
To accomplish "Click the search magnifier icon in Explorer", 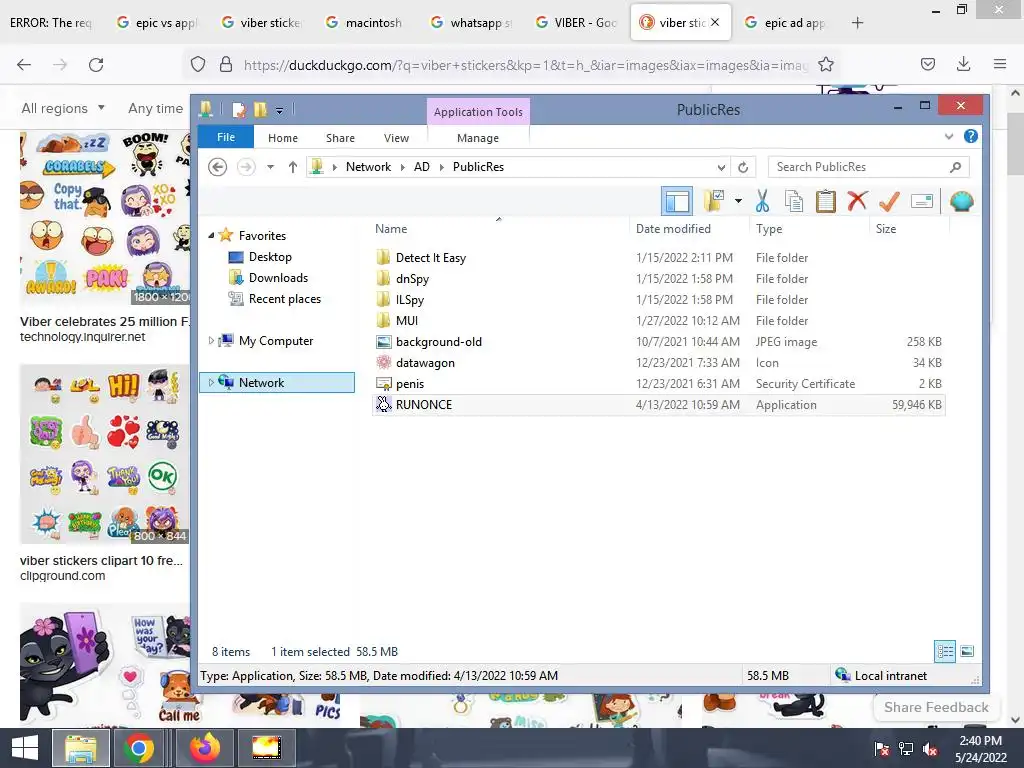I will pos(955,167).
